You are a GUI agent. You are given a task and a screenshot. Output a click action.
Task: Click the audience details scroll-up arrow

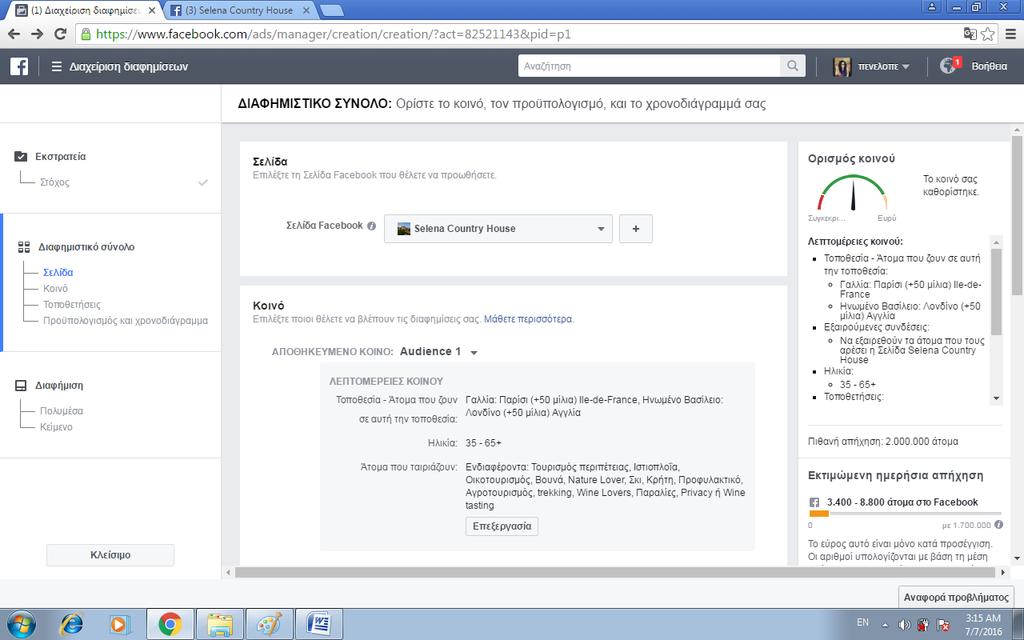[x=996, y=242]
